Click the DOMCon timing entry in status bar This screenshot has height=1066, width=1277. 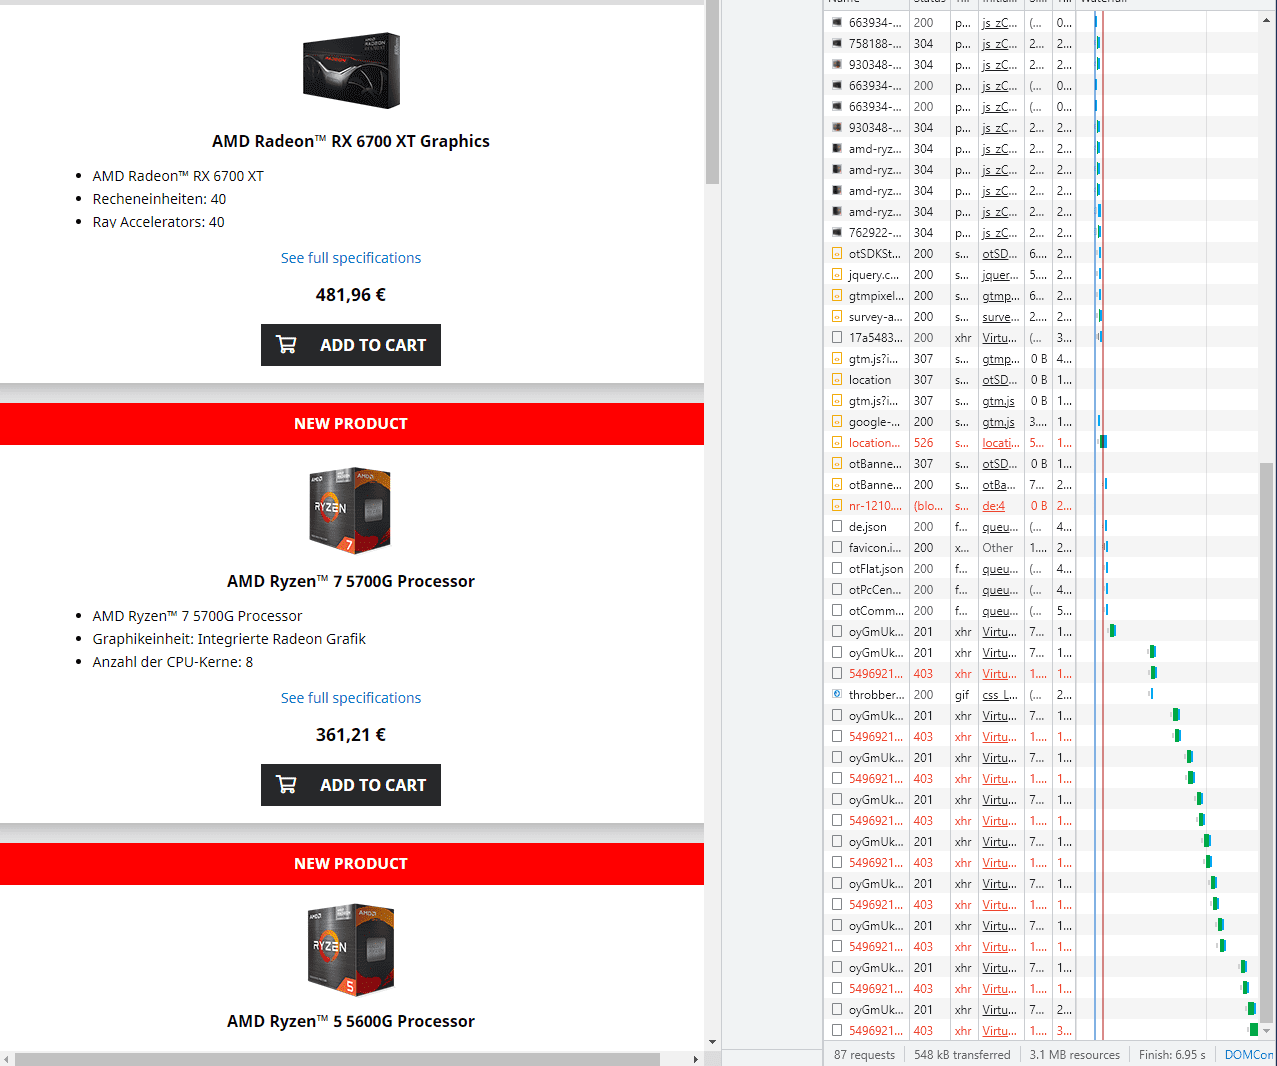1249,1055
